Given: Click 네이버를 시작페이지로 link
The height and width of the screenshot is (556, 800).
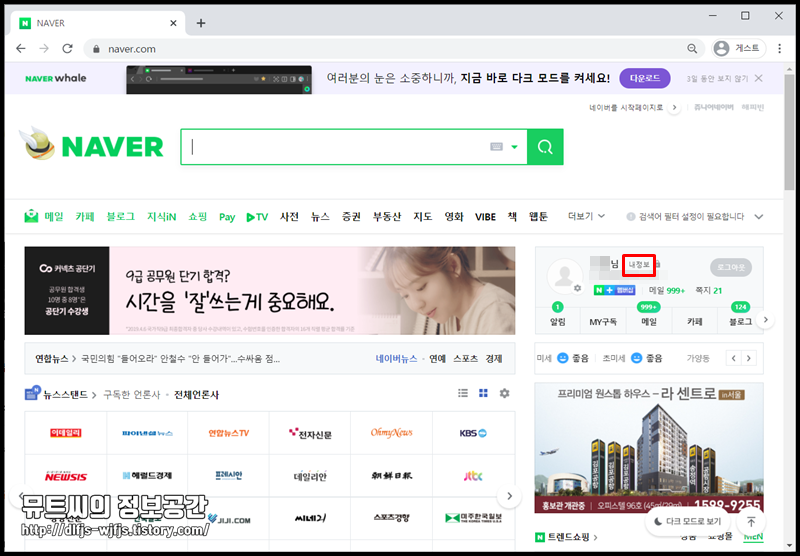Looking at the screenshot, I should tap(626, 108).
